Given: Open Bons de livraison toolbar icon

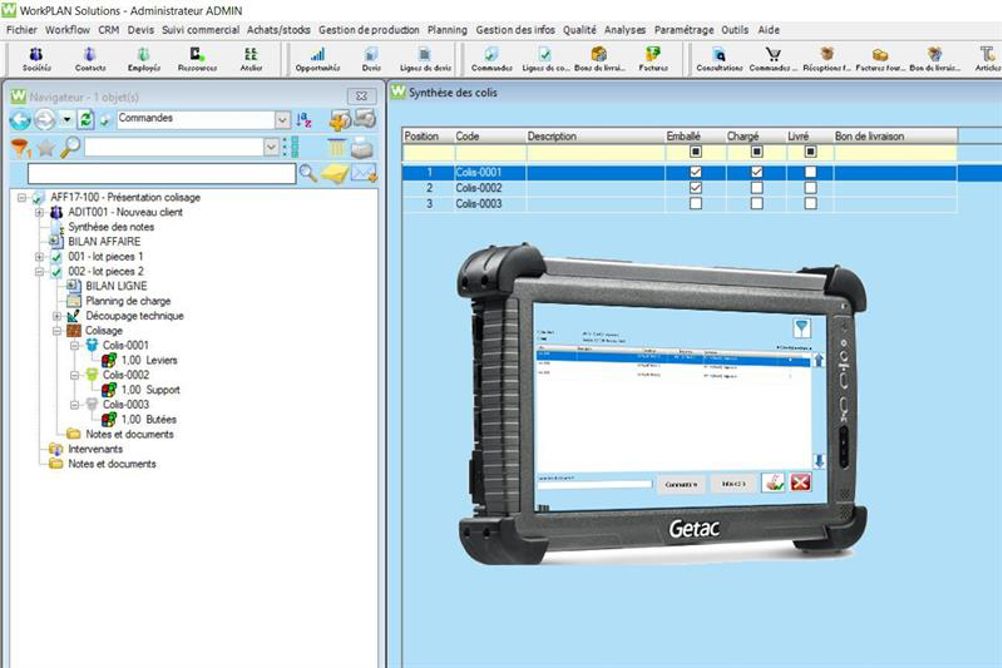Looking at the screenshot, I should tap(599, 59).
